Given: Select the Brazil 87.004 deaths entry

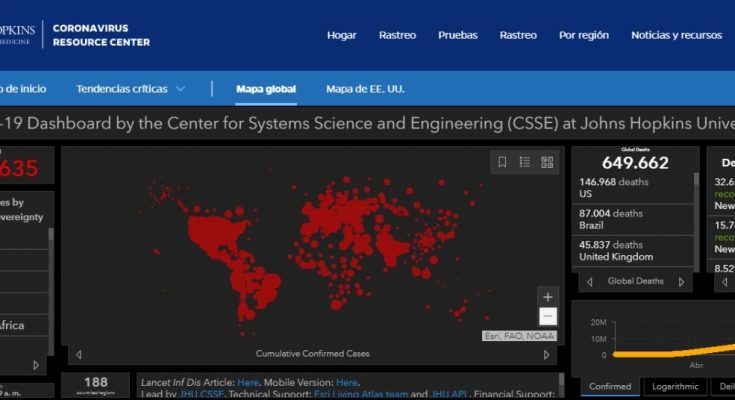Looking at the screenshot, I should pos(631,219).
